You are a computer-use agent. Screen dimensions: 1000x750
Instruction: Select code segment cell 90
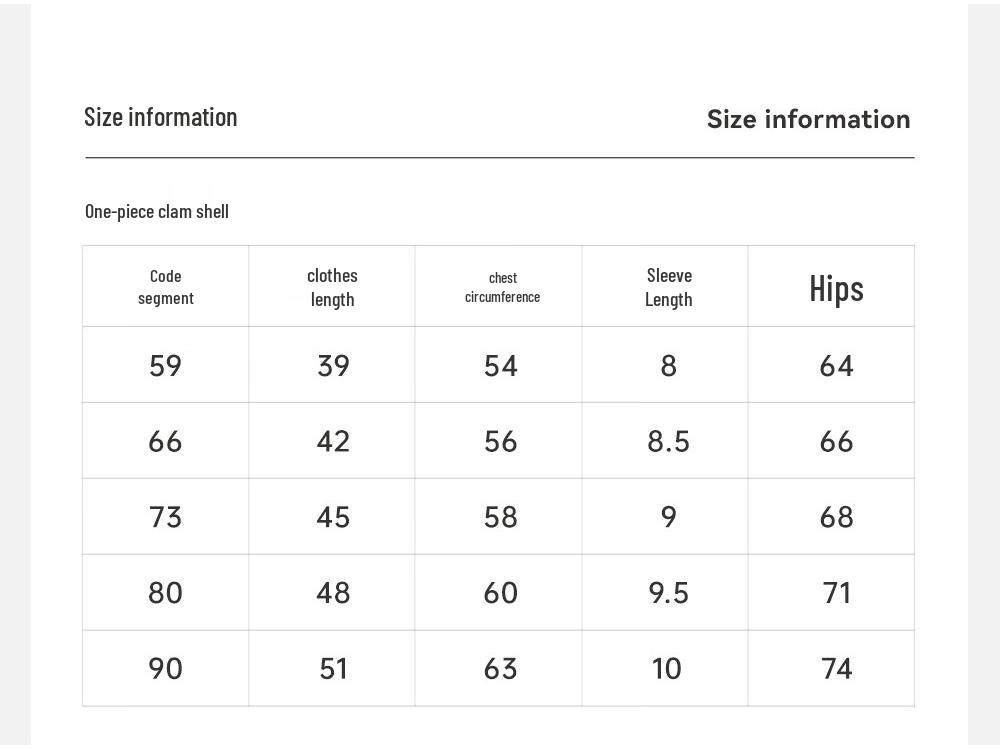166,668
